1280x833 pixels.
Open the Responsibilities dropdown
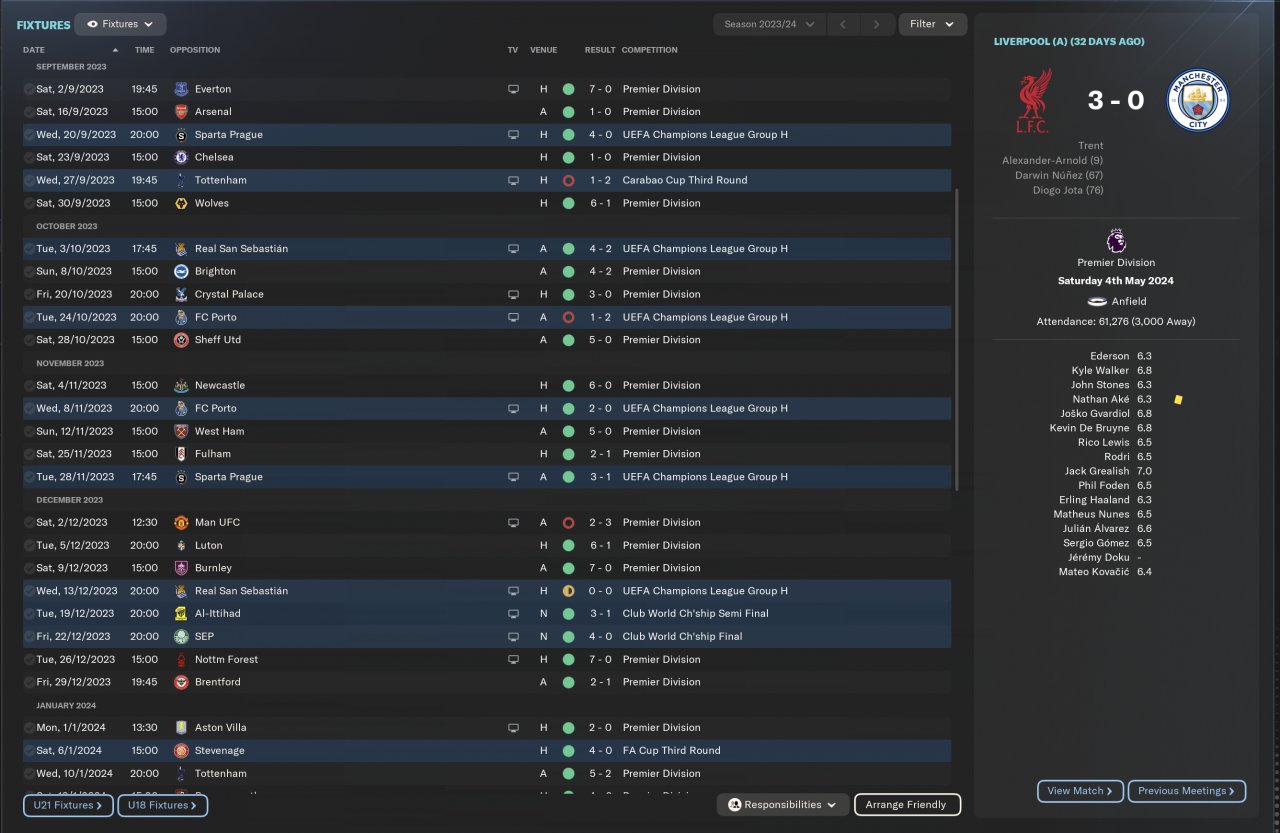783,804
